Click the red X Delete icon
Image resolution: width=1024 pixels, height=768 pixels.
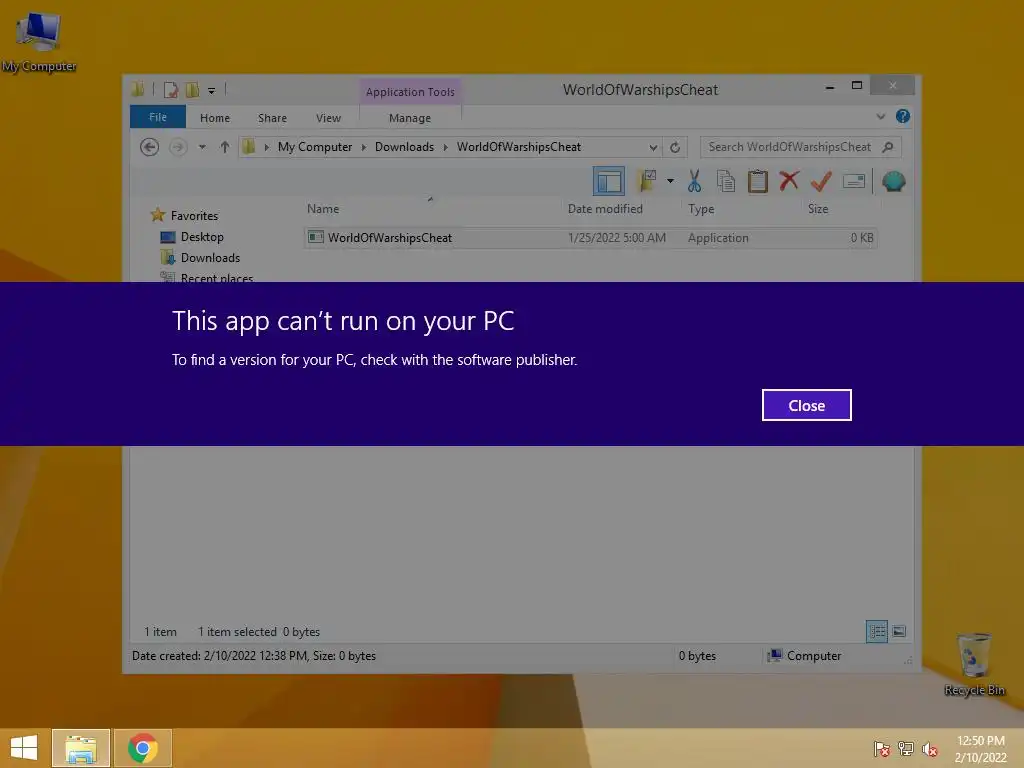click(789, 180)
